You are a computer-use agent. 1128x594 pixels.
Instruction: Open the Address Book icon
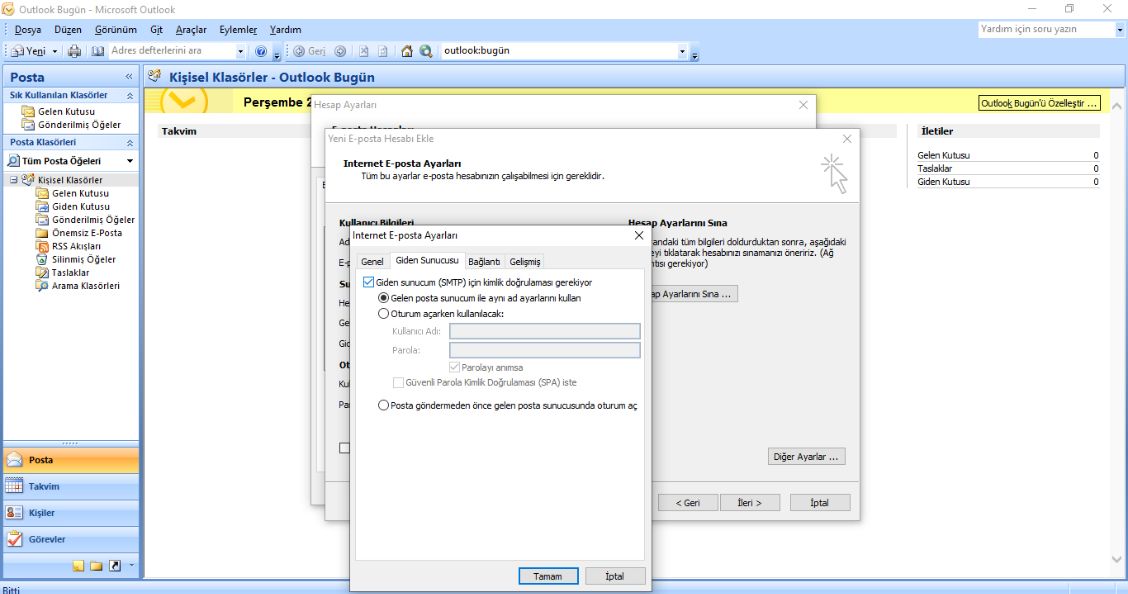tap(98, 51)
